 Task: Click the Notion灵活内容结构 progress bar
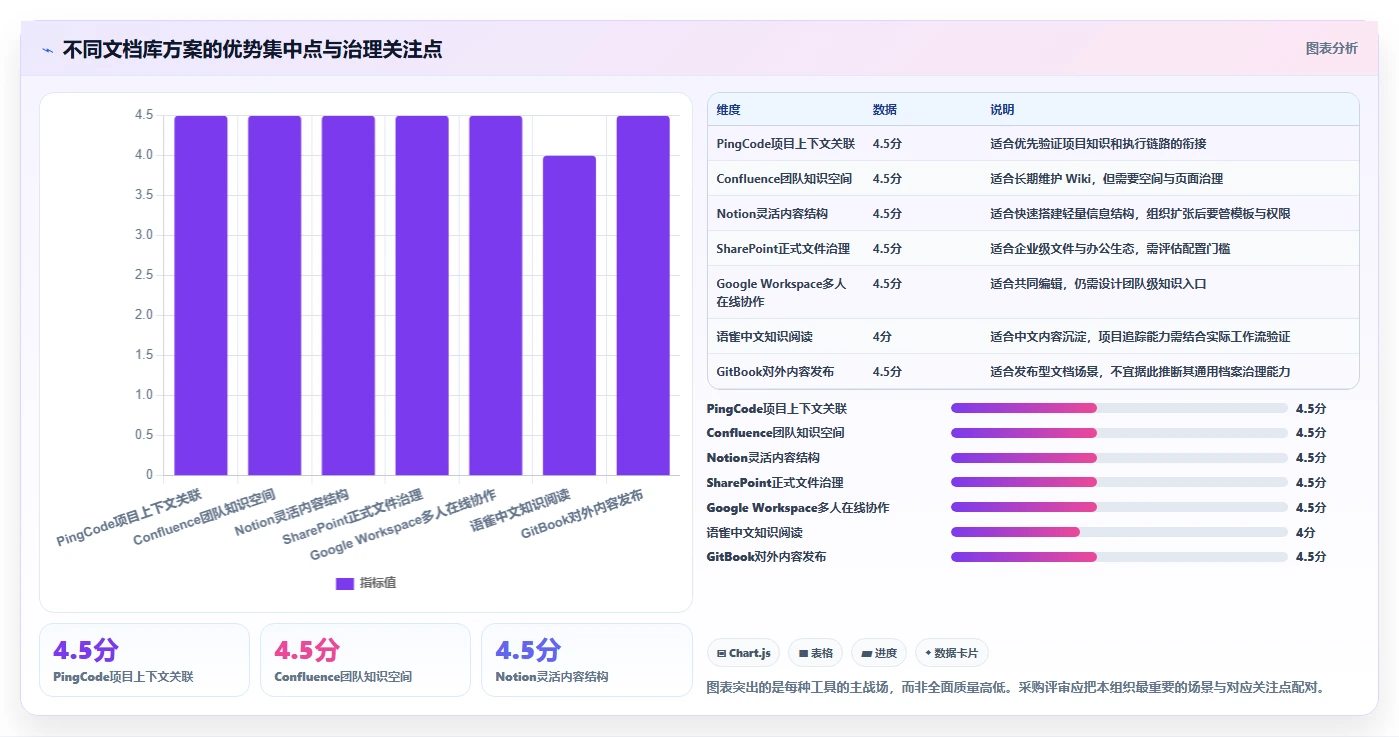(x=1119, y=458)
